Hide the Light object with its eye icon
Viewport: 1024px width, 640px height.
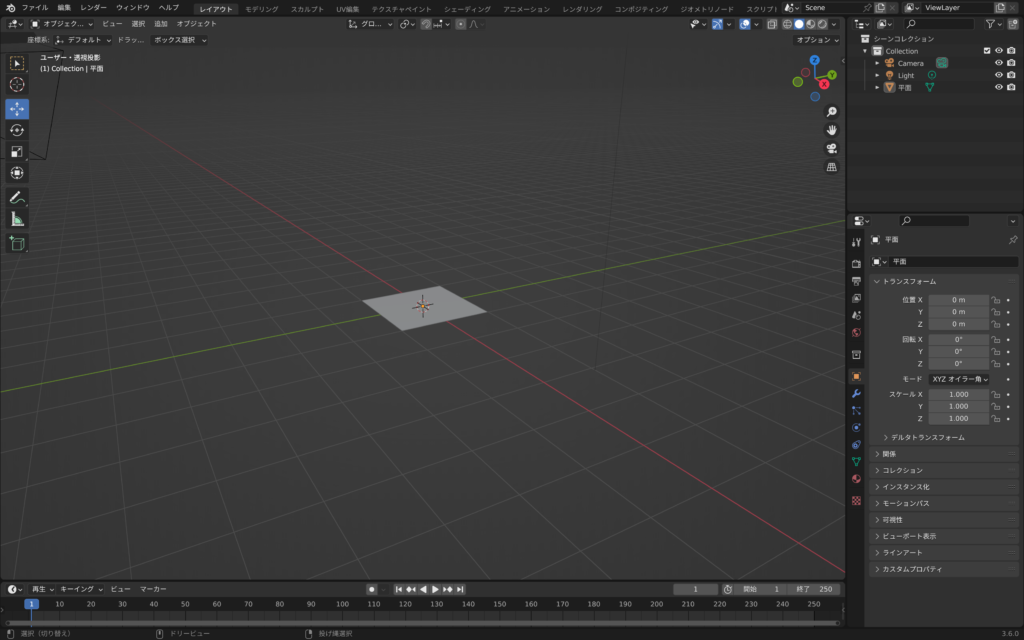coord(999,75)
